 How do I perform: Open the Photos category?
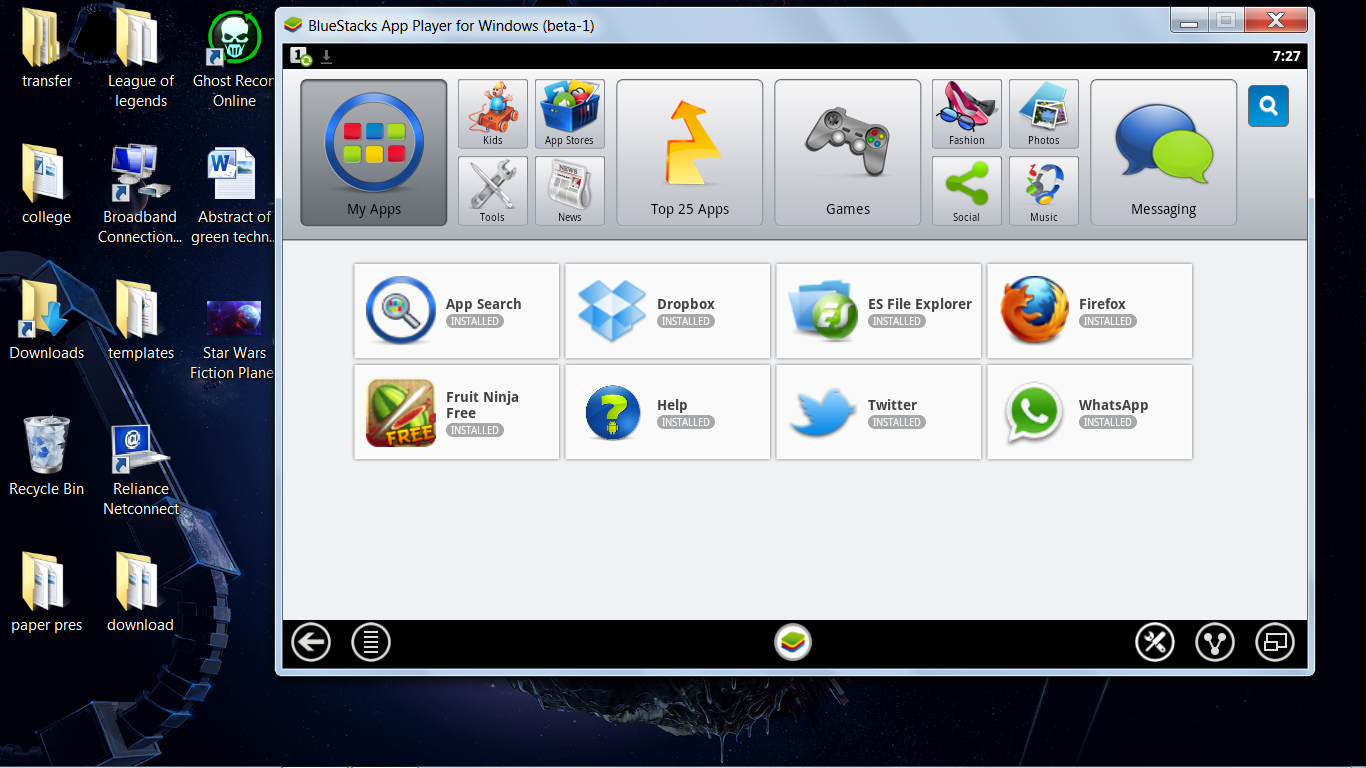tap(1043, 112)
